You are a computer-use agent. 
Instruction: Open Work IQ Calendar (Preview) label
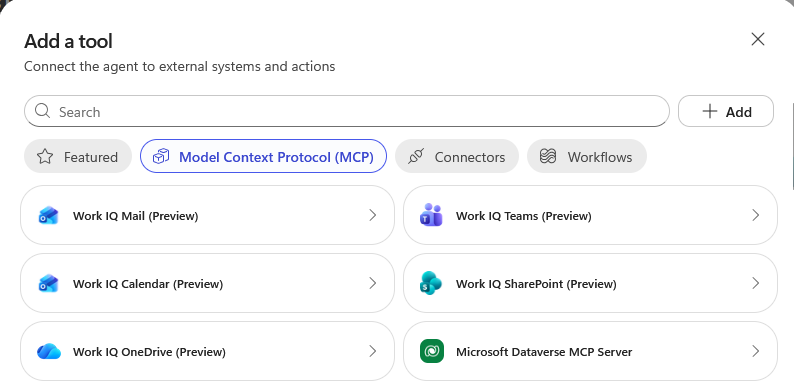[148, 284]
